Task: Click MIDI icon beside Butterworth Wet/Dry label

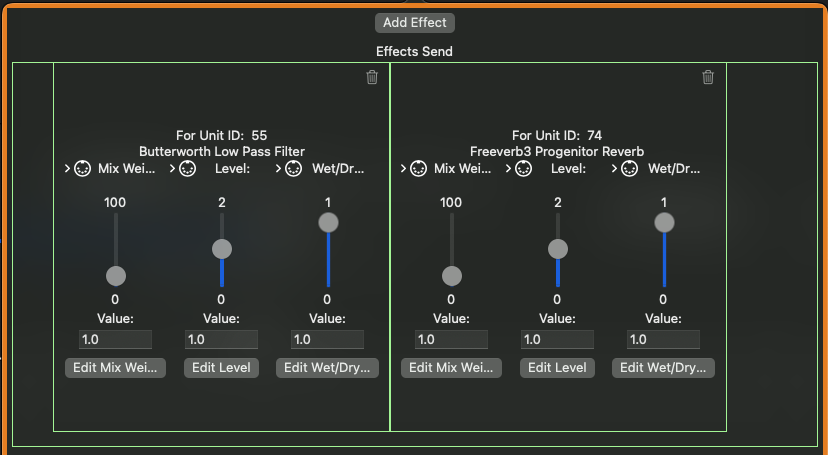Action: 294,169
